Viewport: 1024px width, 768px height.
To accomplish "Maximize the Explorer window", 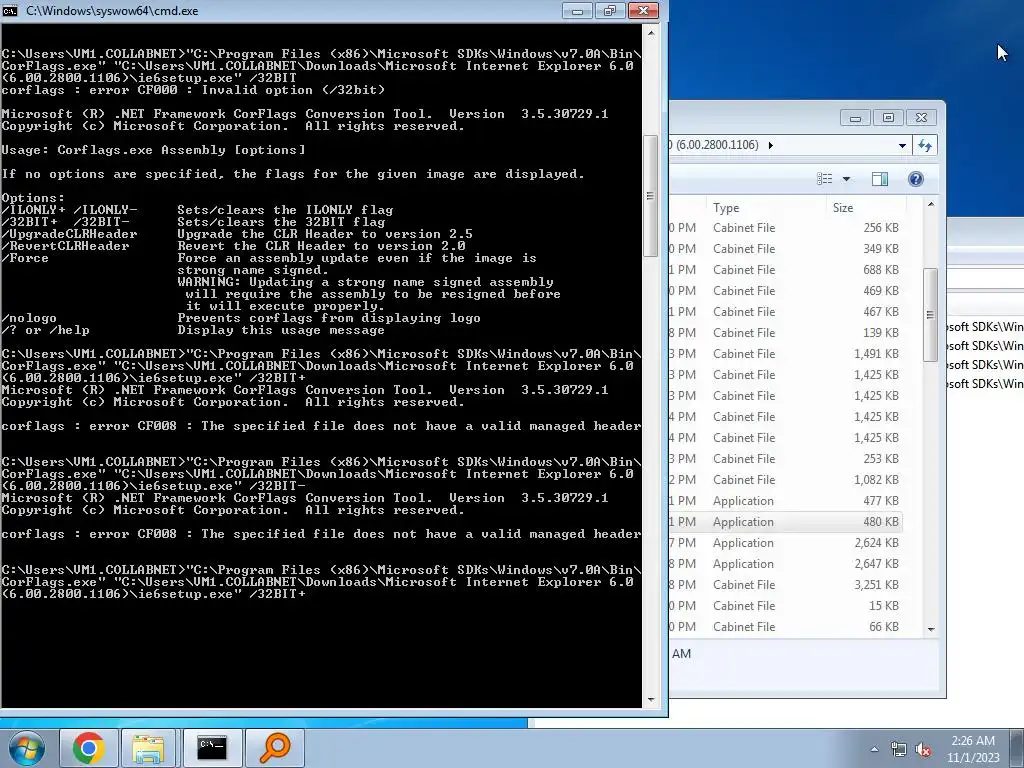I will click(888, 118).
